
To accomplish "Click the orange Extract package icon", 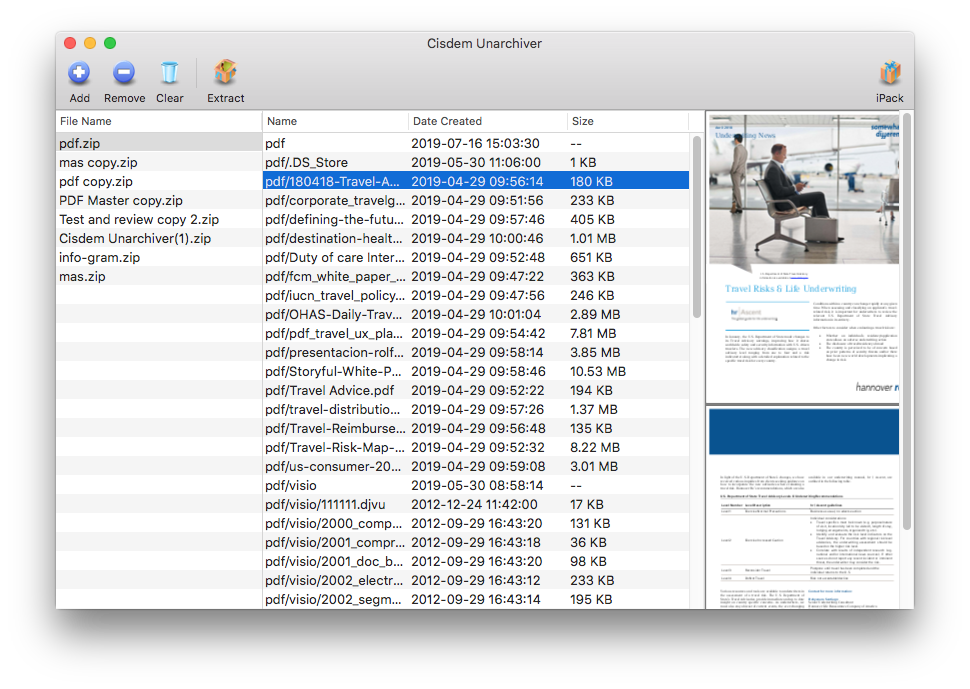I will (225, 71).
